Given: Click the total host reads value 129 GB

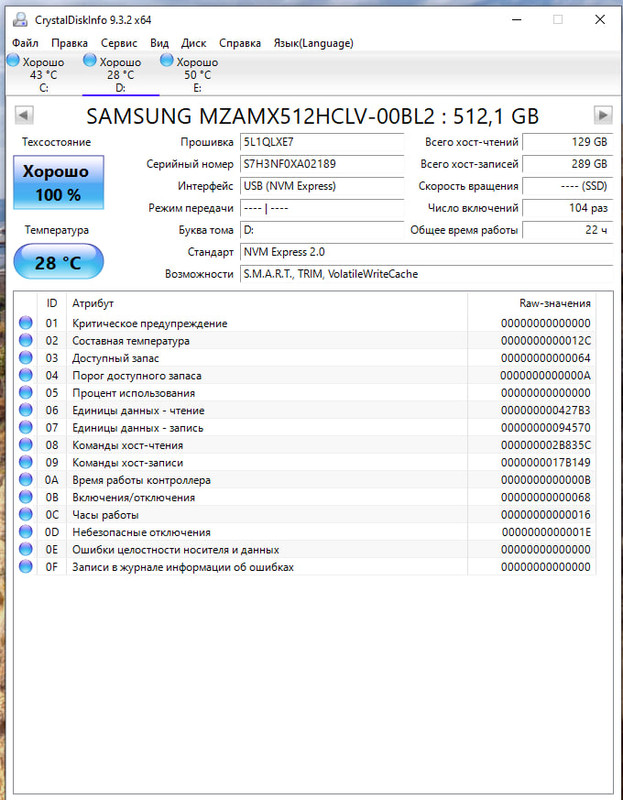Looking at the screenshot, I should pos(568,142).
